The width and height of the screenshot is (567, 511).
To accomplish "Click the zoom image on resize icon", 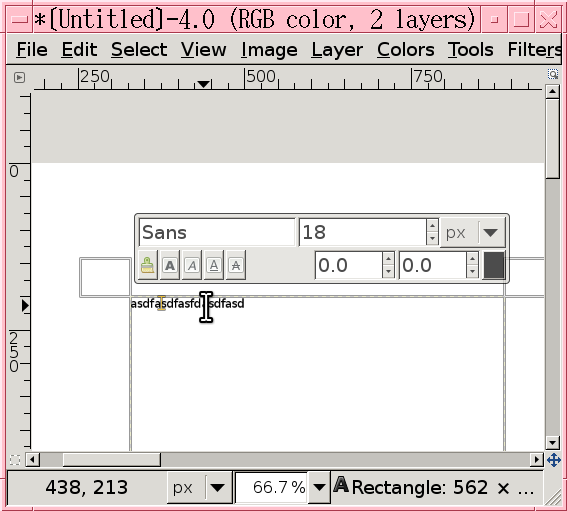I will tap(553, 75).
